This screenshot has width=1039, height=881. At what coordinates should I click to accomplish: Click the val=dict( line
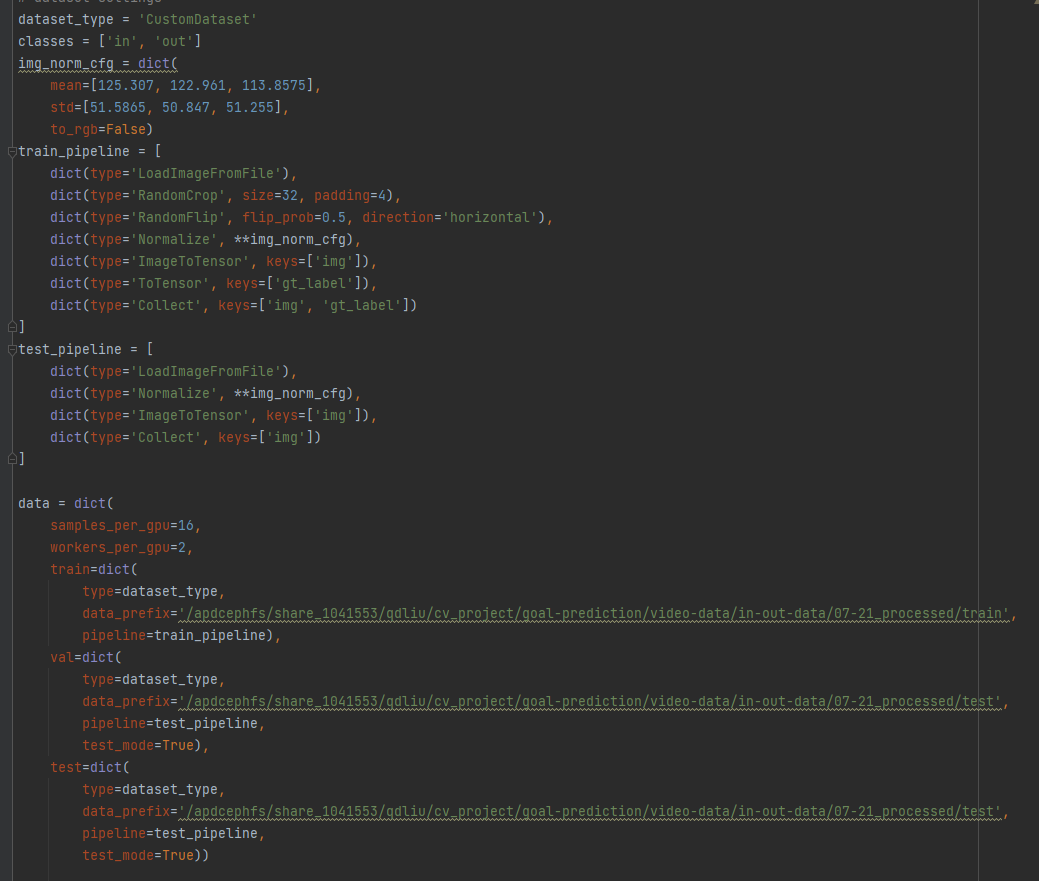click(85, 658)
